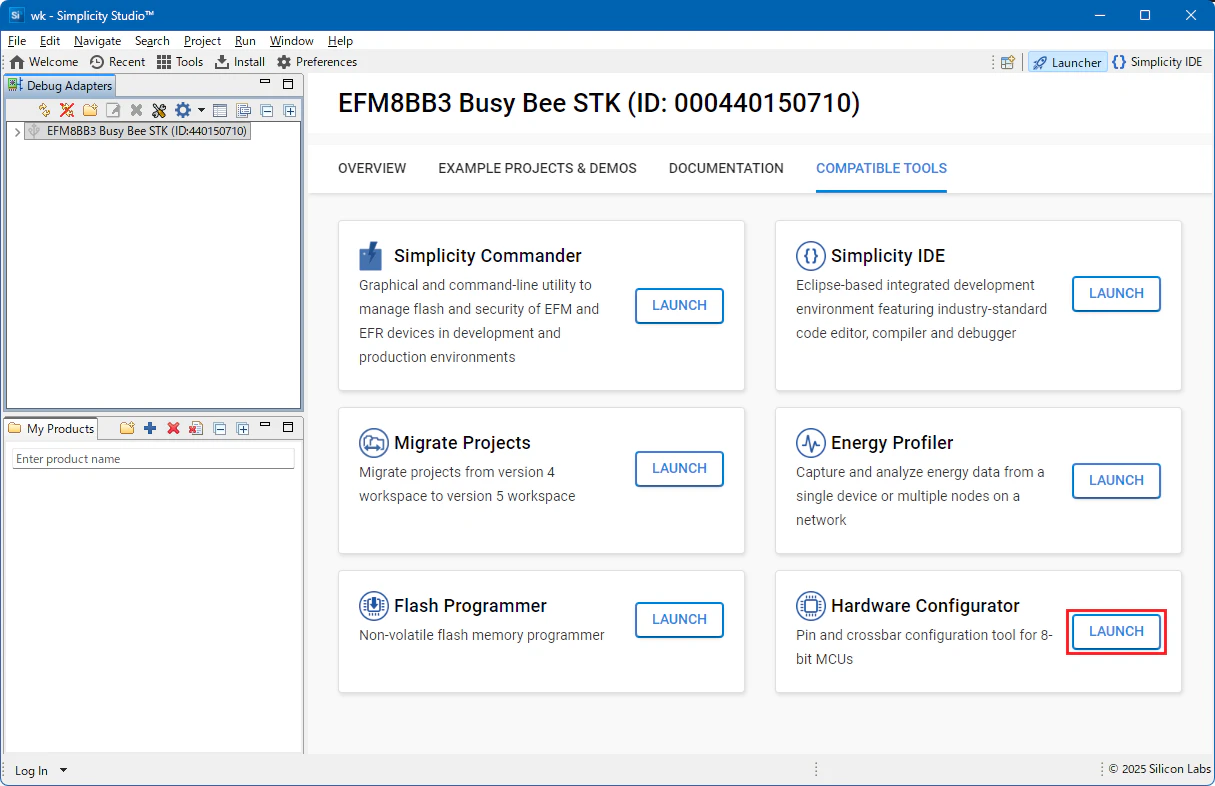Maximize the My Products panel
This screenshot has height=786, width=1215.
click(x=288, y=427)
